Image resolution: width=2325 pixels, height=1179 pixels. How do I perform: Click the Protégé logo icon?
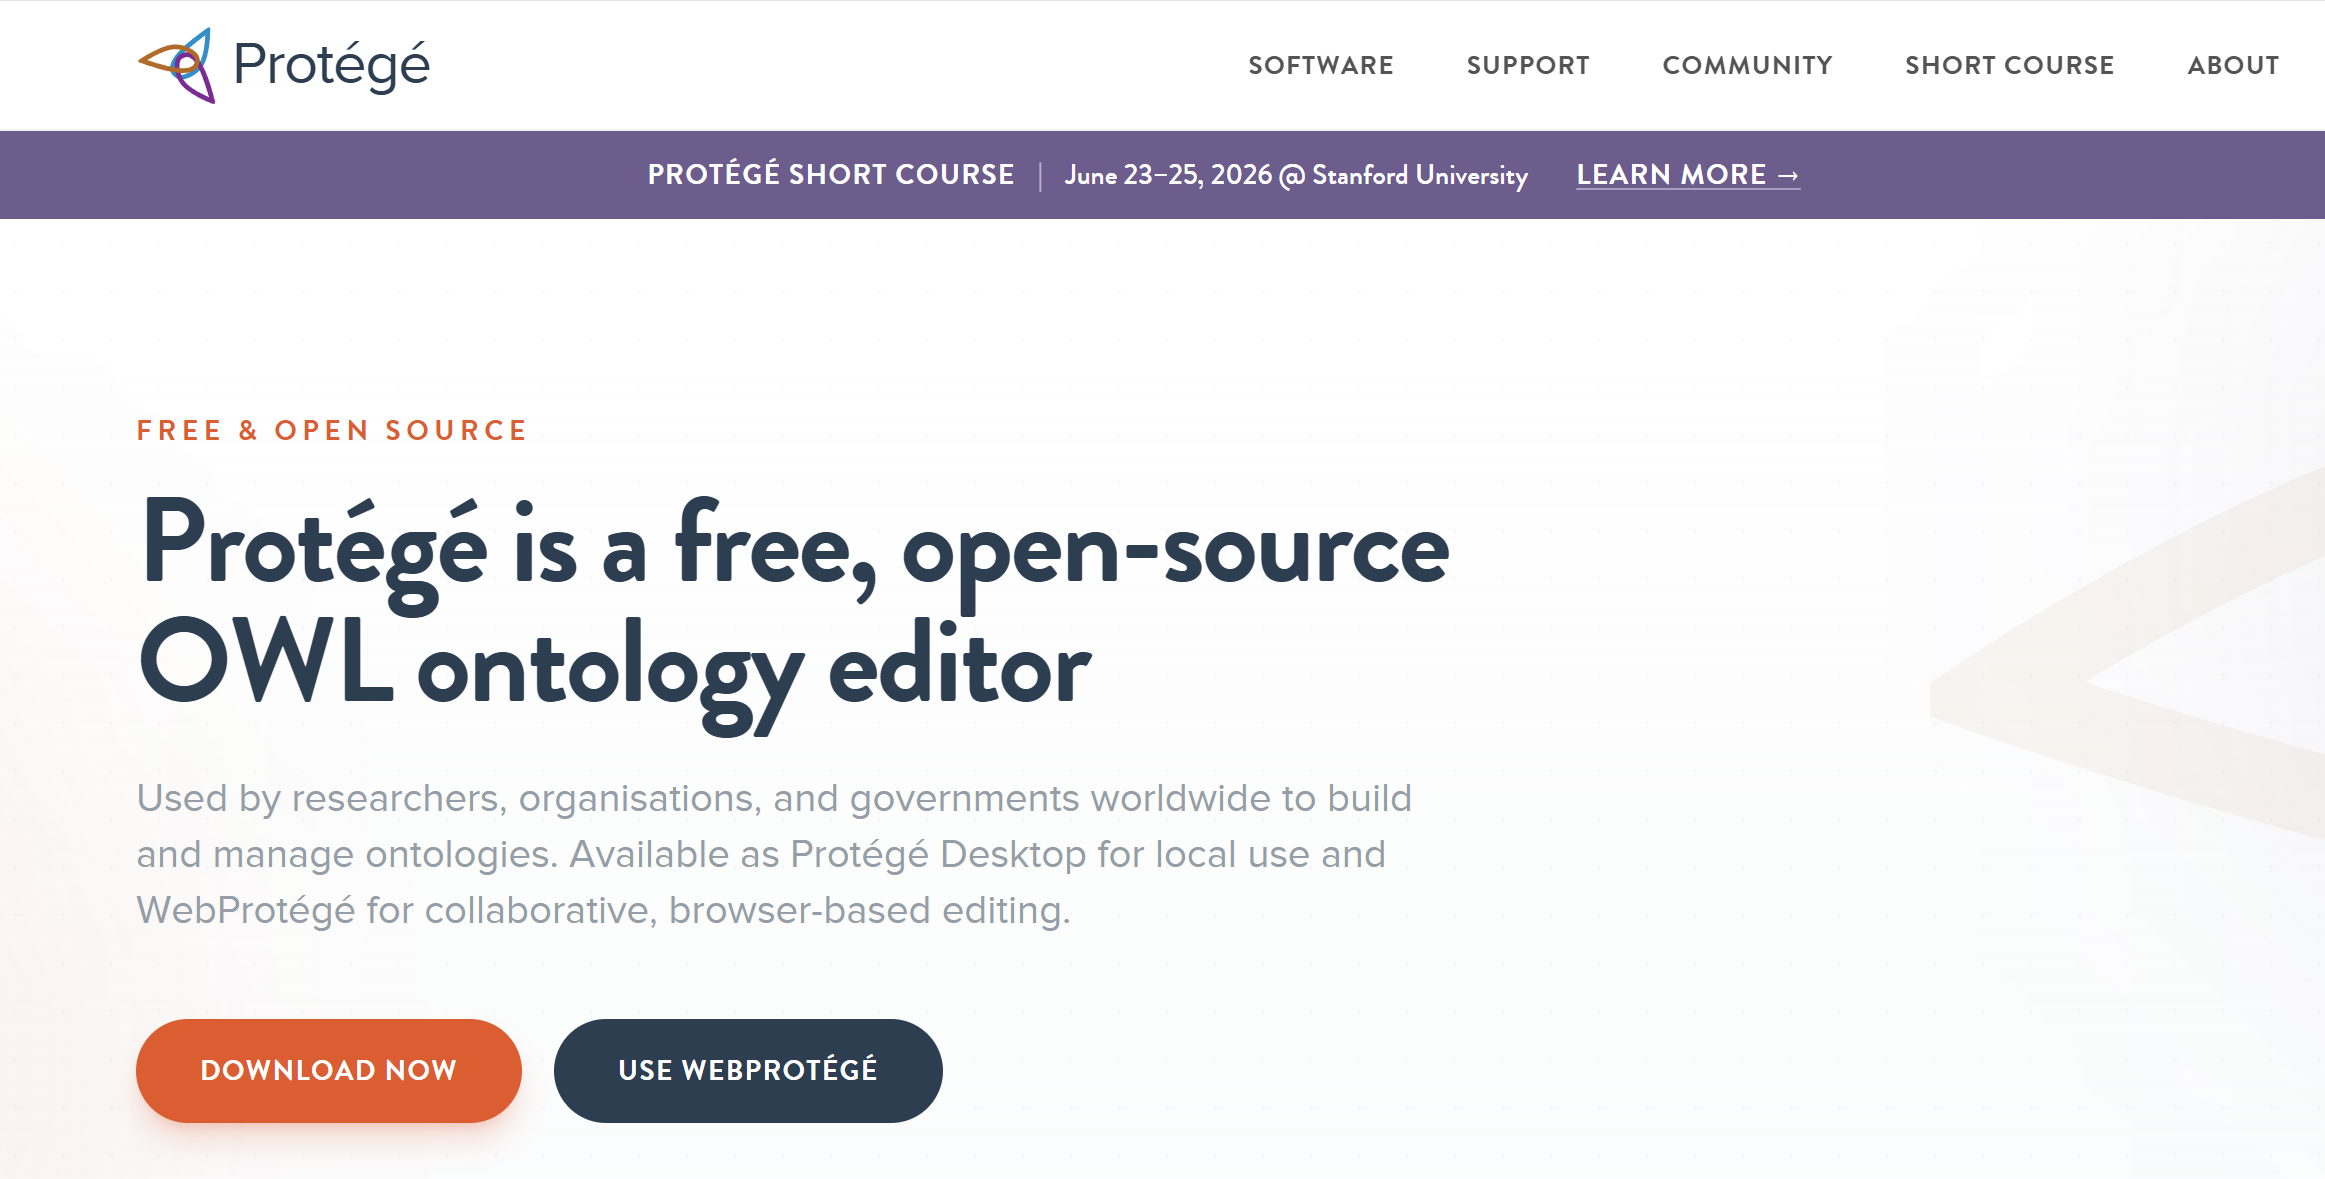(x=177, y=65)
